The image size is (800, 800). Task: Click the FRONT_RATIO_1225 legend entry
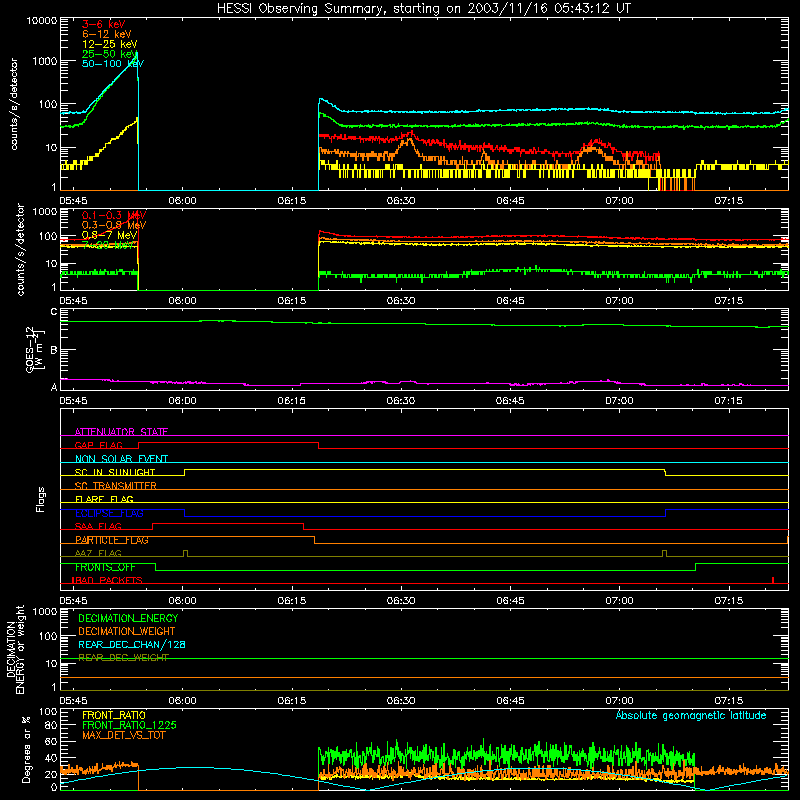(x=130, y=725)
